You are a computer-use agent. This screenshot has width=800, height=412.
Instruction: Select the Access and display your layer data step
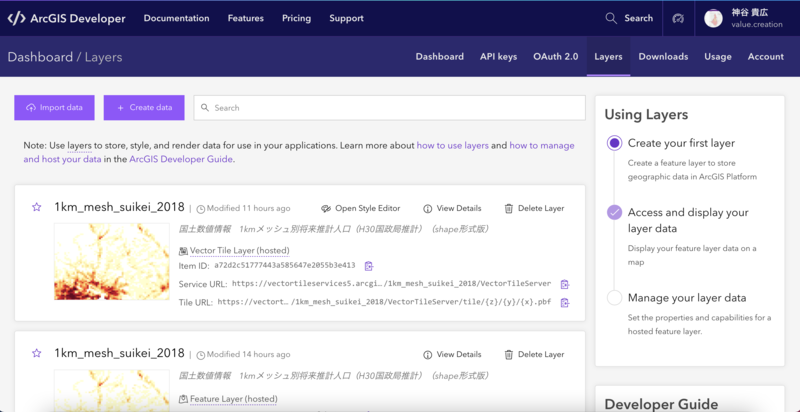coord(614,212)
